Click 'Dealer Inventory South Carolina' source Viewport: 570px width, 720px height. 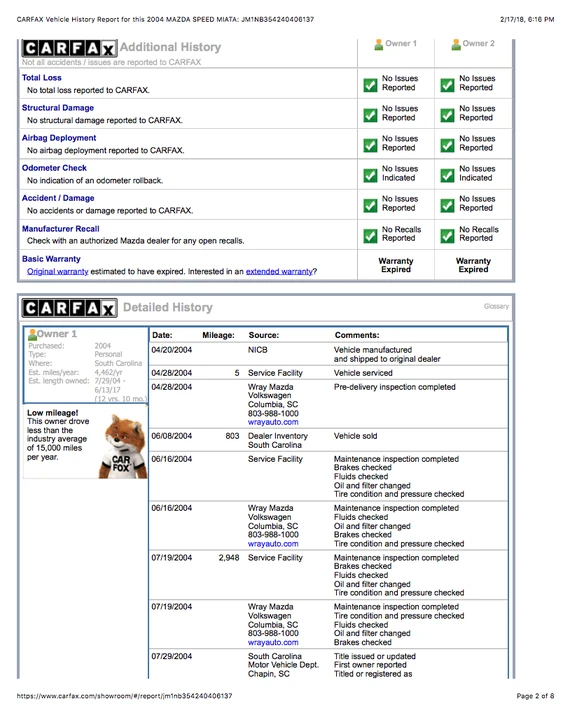pos(278,440)
